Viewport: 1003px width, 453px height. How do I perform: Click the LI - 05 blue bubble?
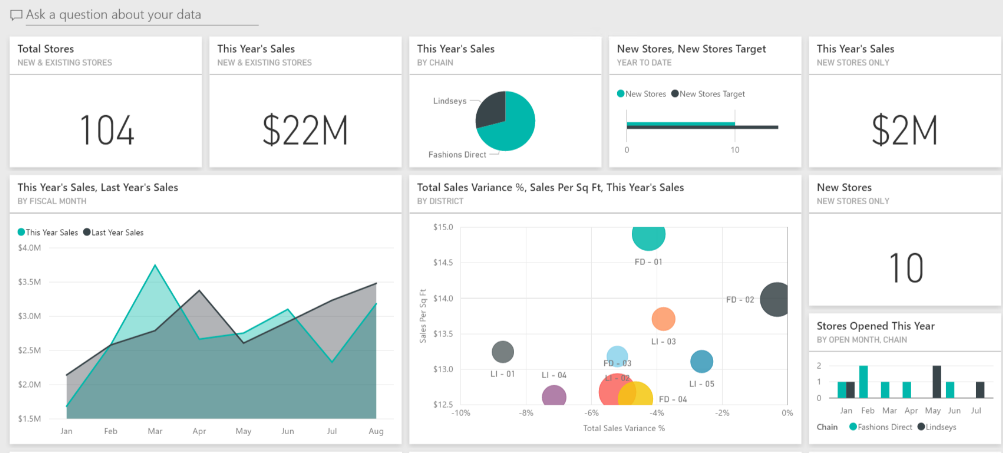click(x=702, y=362)
